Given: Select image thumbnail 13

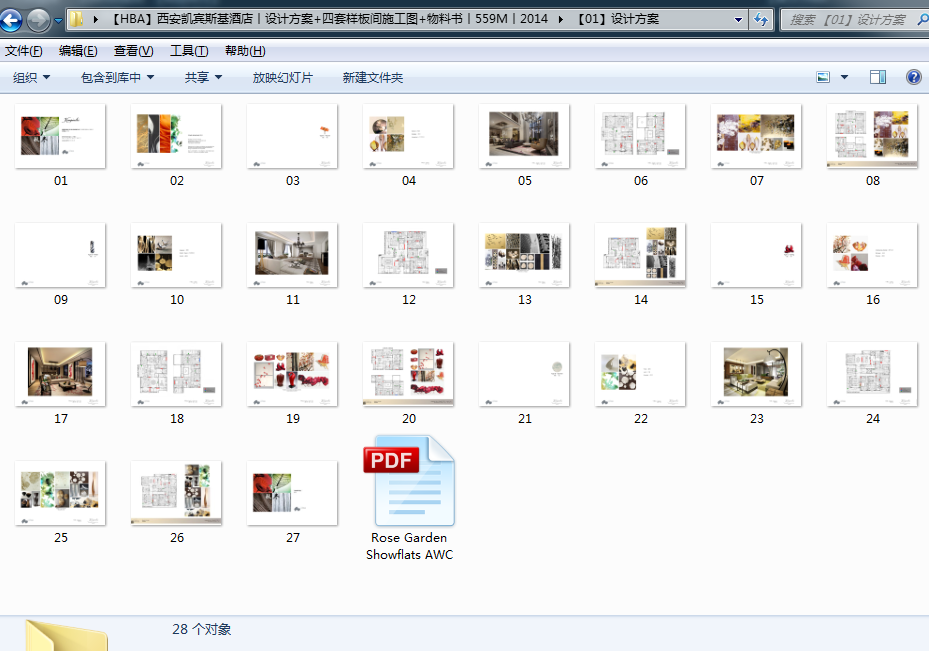Looking at the screenshot, I should pos(524,255).
